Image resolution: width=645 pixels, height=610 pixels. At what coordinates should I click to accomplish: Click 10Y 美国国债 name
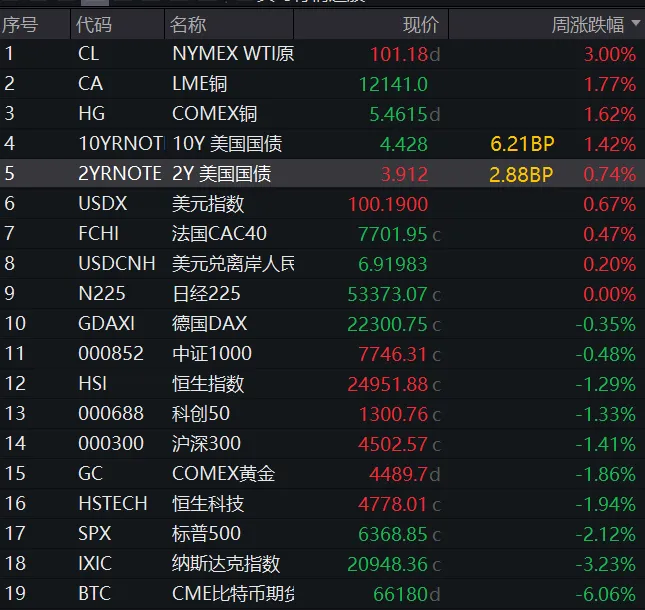point(227,144)
